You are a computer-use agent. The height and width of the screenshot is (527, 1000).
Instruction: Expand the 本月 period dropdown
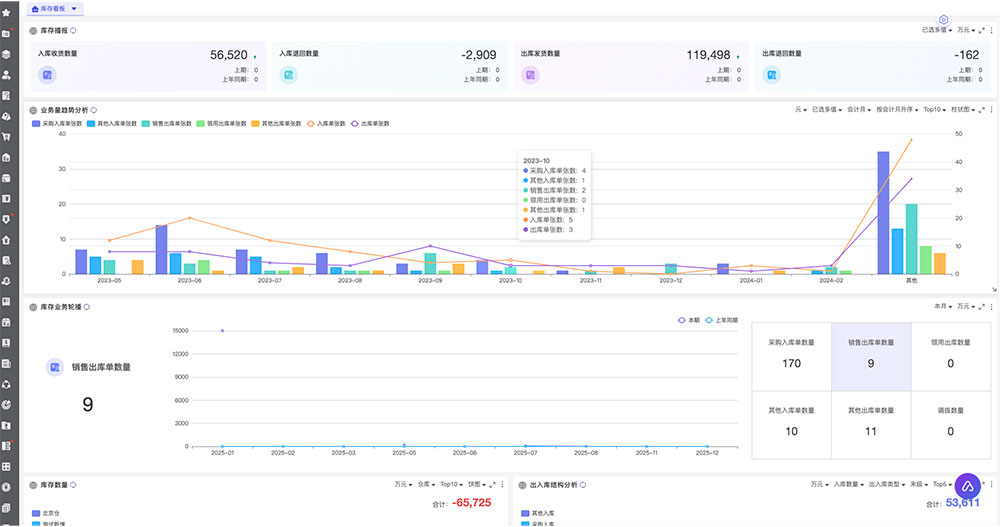pyautogui.click(x=942, y=306)
